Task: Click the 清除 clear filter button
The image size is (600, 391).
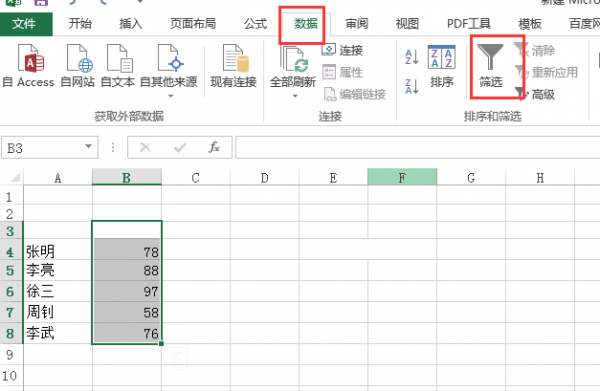Action: point(535,50)
